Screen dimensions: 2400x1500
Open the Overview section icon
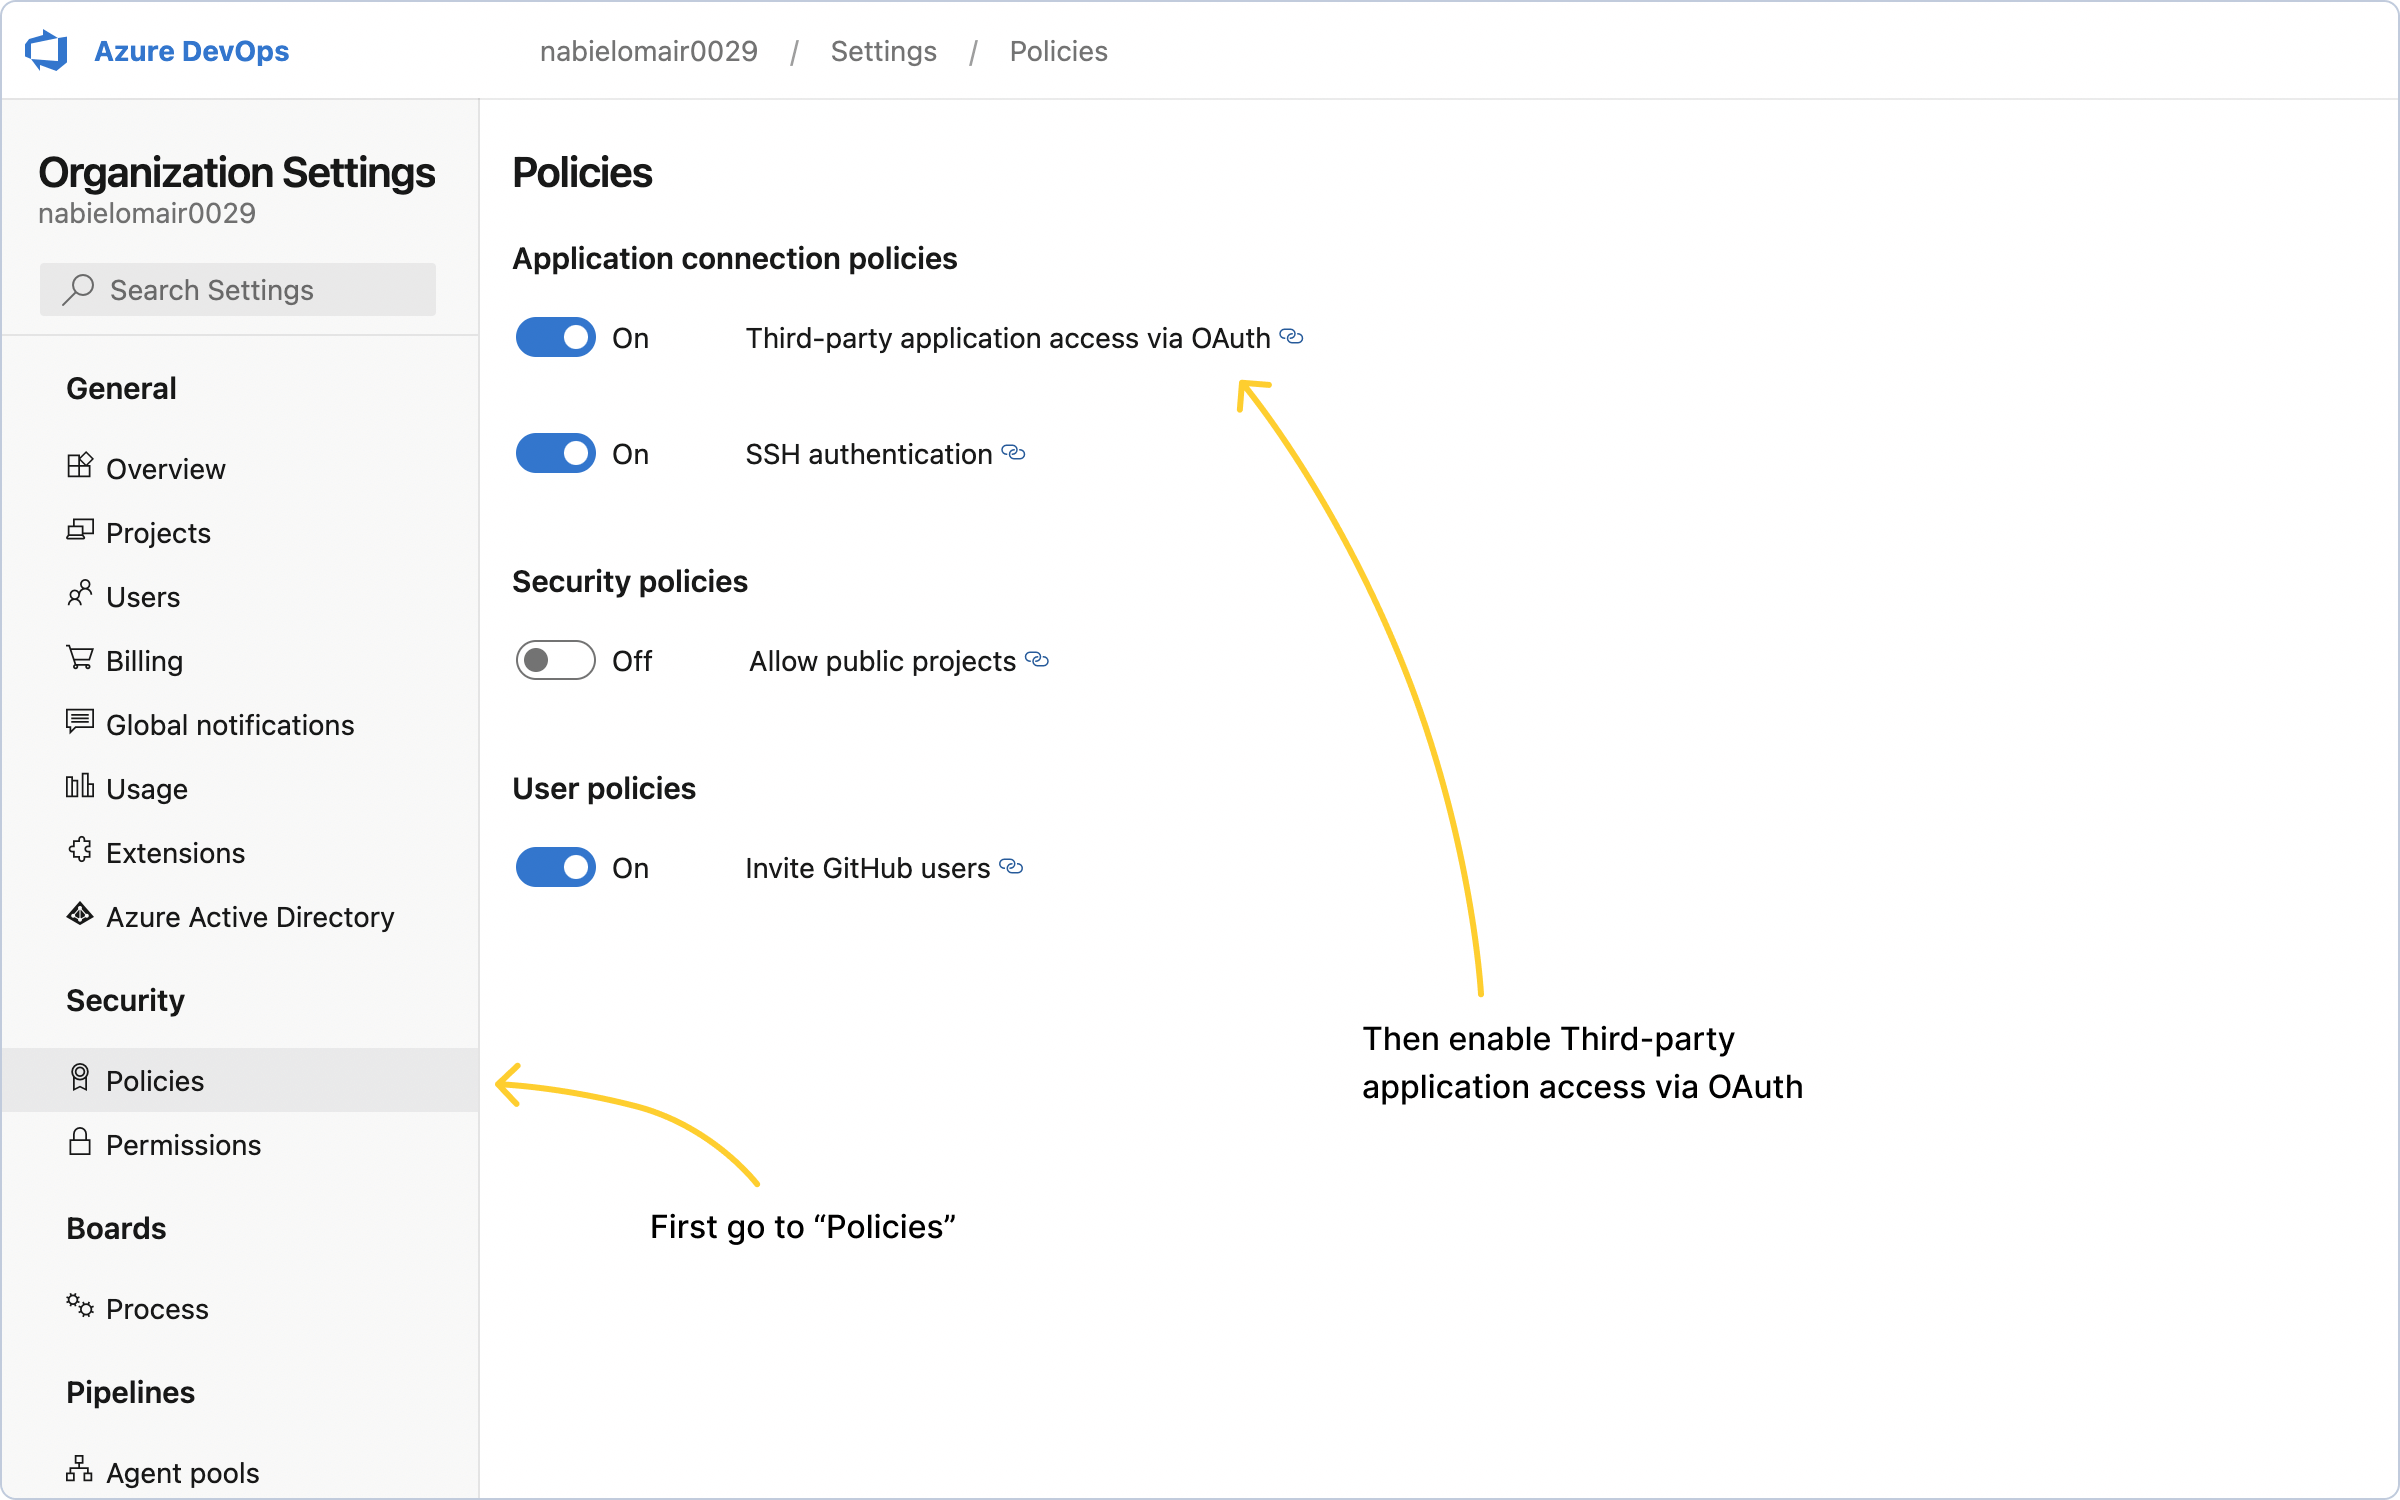coord(80,466)
